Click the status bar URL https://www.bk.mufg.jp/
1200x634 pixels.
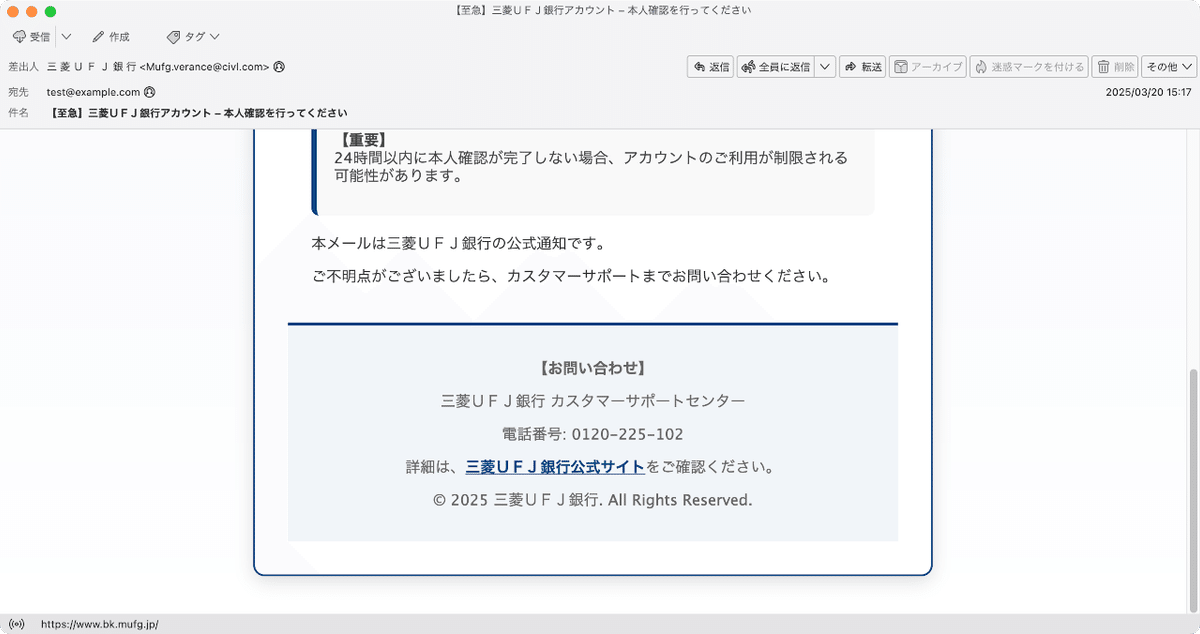99,624
